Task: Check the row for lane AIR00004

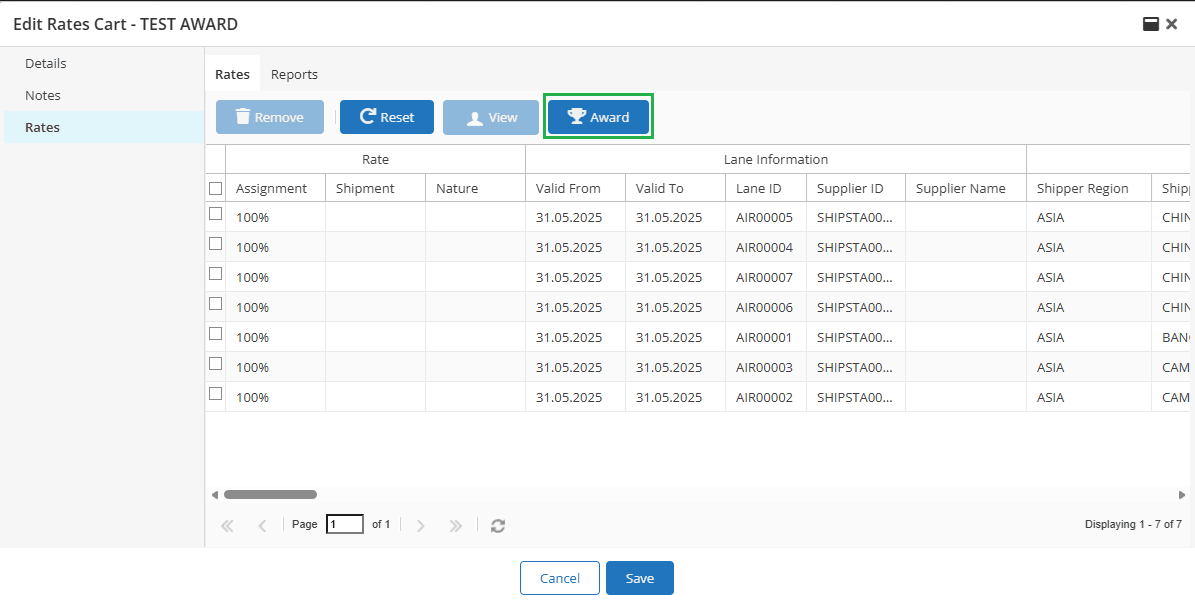Action: [x=216, y=244]
